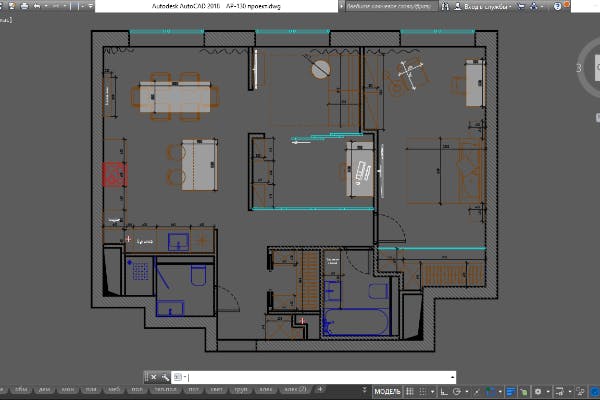This screenshot has height=400, width=600.
Task: Click the command line customize wrench icon
Action: [164, 377]
